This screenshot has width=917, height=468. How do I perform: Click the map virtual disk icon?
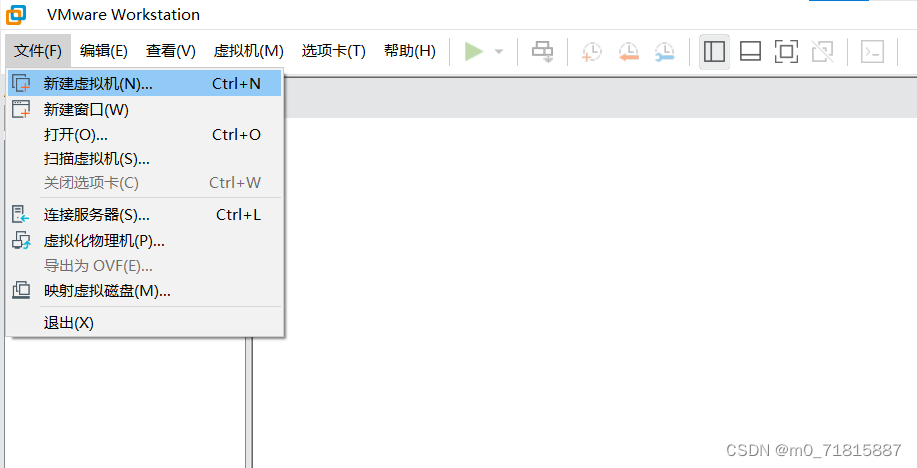pyautogui.click(x=21, y=290)
